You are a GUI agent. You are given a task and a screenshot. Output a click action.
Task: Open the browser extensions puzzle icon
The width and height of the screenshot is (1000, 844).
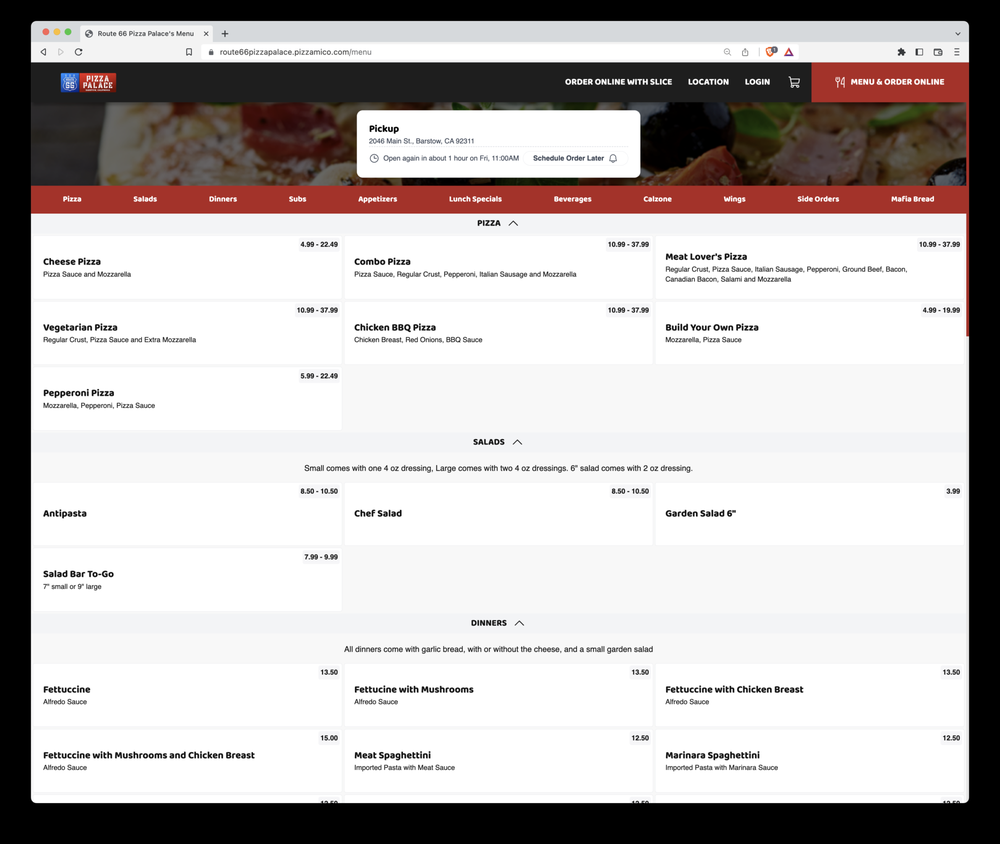901,52
